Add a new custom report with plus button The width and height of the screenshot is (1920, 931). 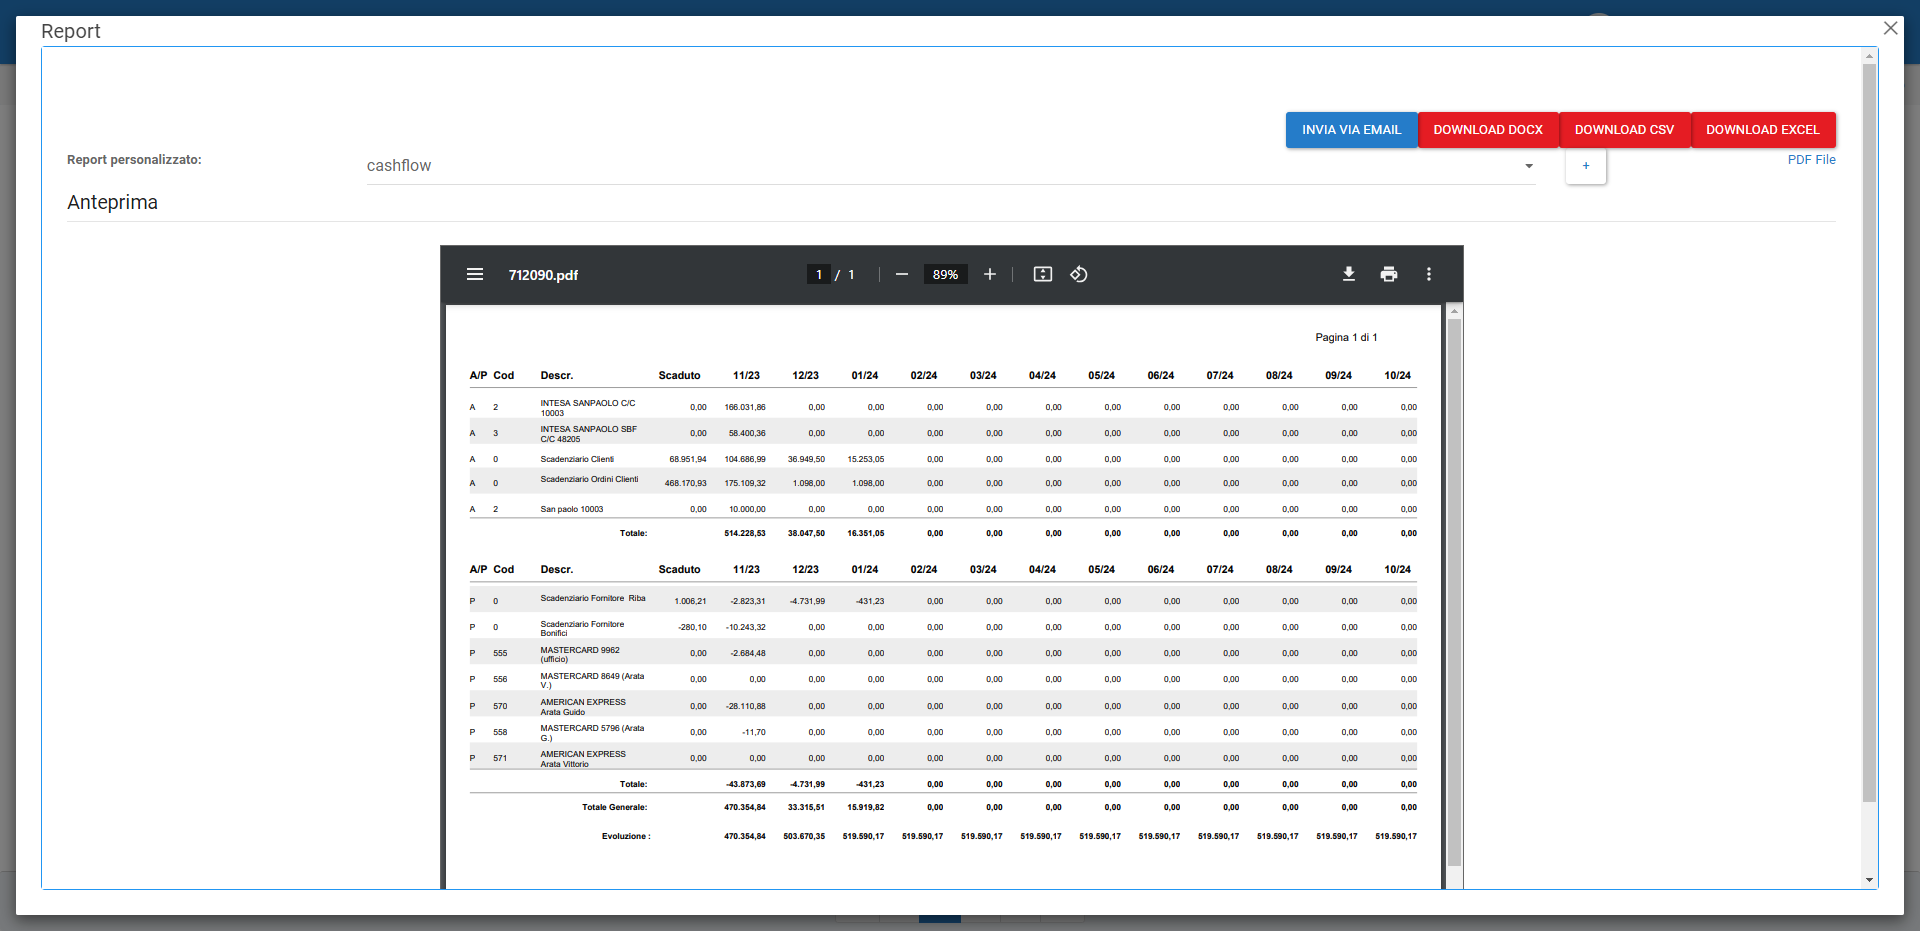pyautogui.click(x=1585, y=166)
